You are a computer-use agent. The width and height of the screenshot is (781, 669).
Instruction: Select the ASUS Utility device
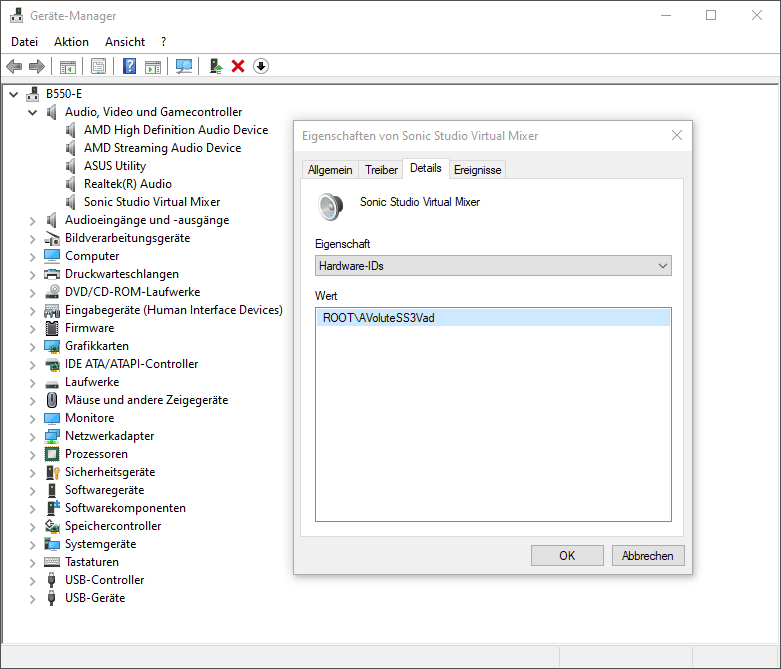click(x=115, y=166)
